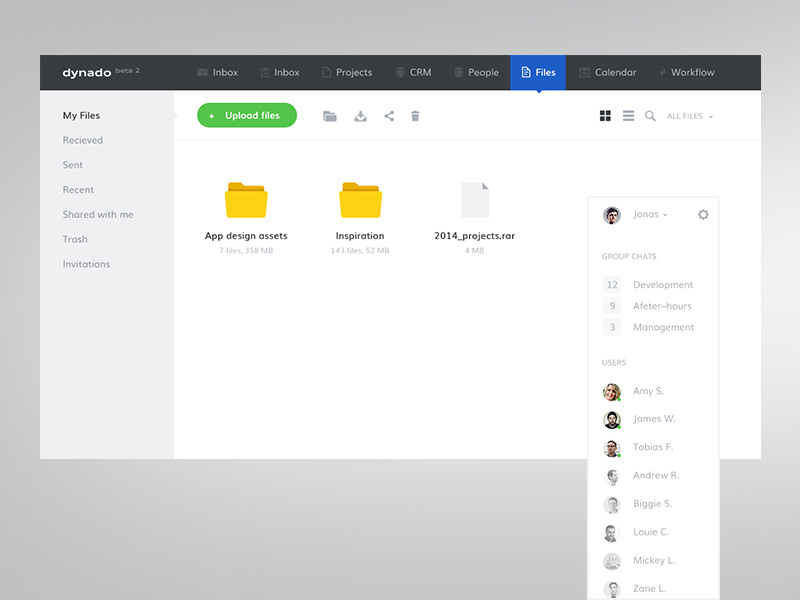Open the second Inbox tab with clipboard icon
The height and width of the screenshot is (600, 800).
(x=280, y=72)
